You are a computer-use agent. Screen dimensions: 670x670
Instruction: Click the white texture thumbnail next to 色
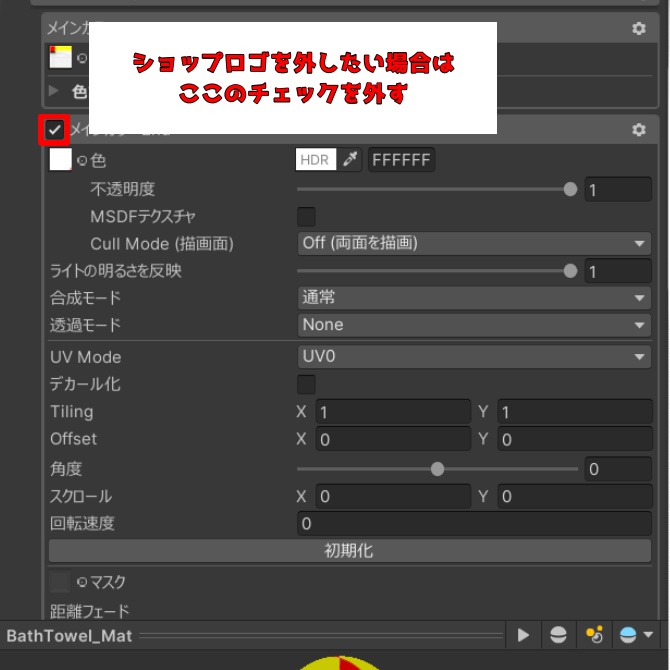pos(60,160)
